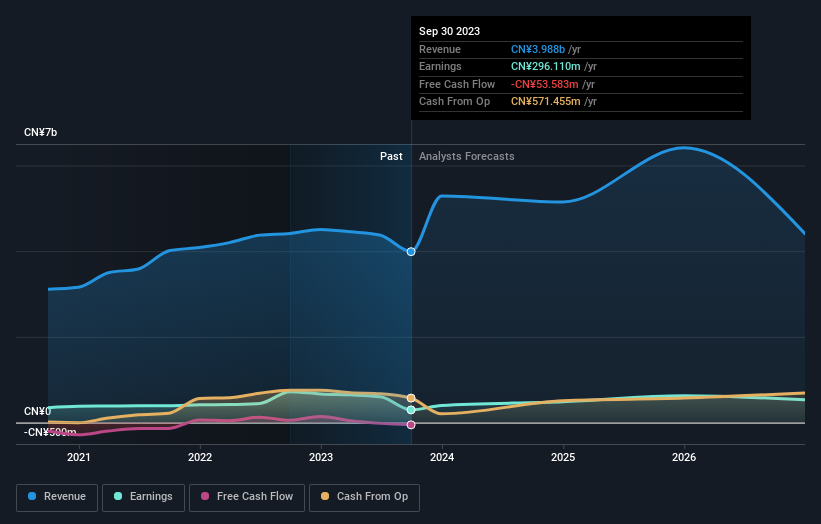This screenshot has width=821, height=524.
Task: Click the Free Cash Flow label in tooltip
Action: pyautogui.click(x=457, y=84)
